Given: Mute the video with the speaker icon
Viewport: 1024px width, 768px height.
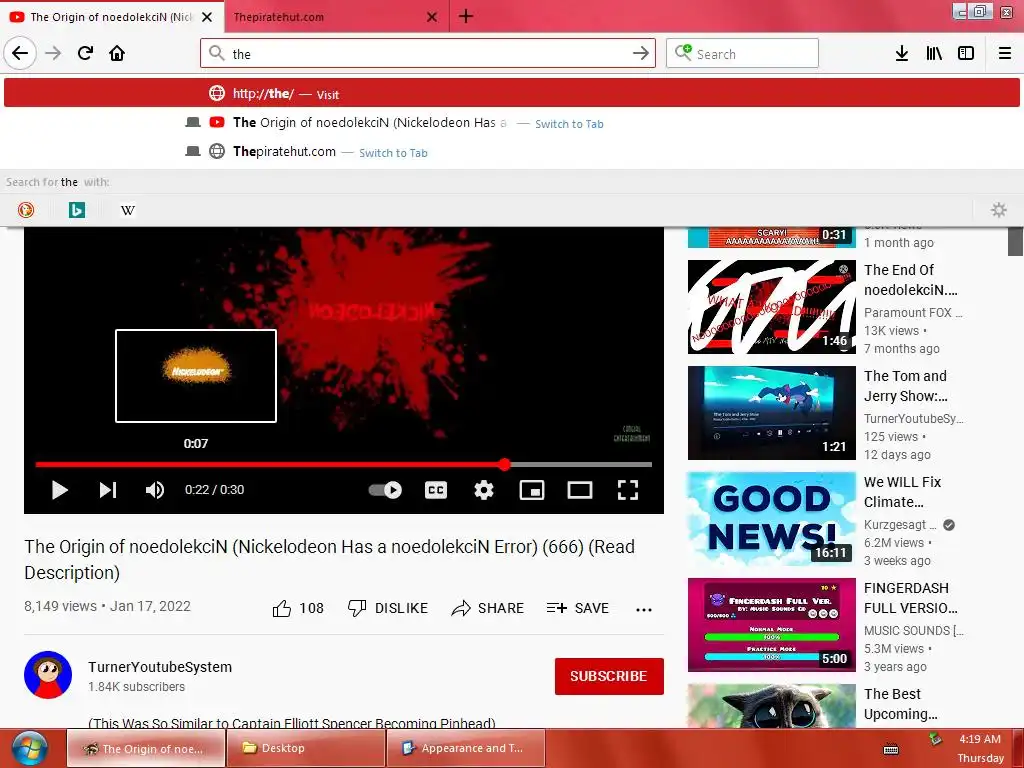Looking at the screenshot, I should coord(155,490).
